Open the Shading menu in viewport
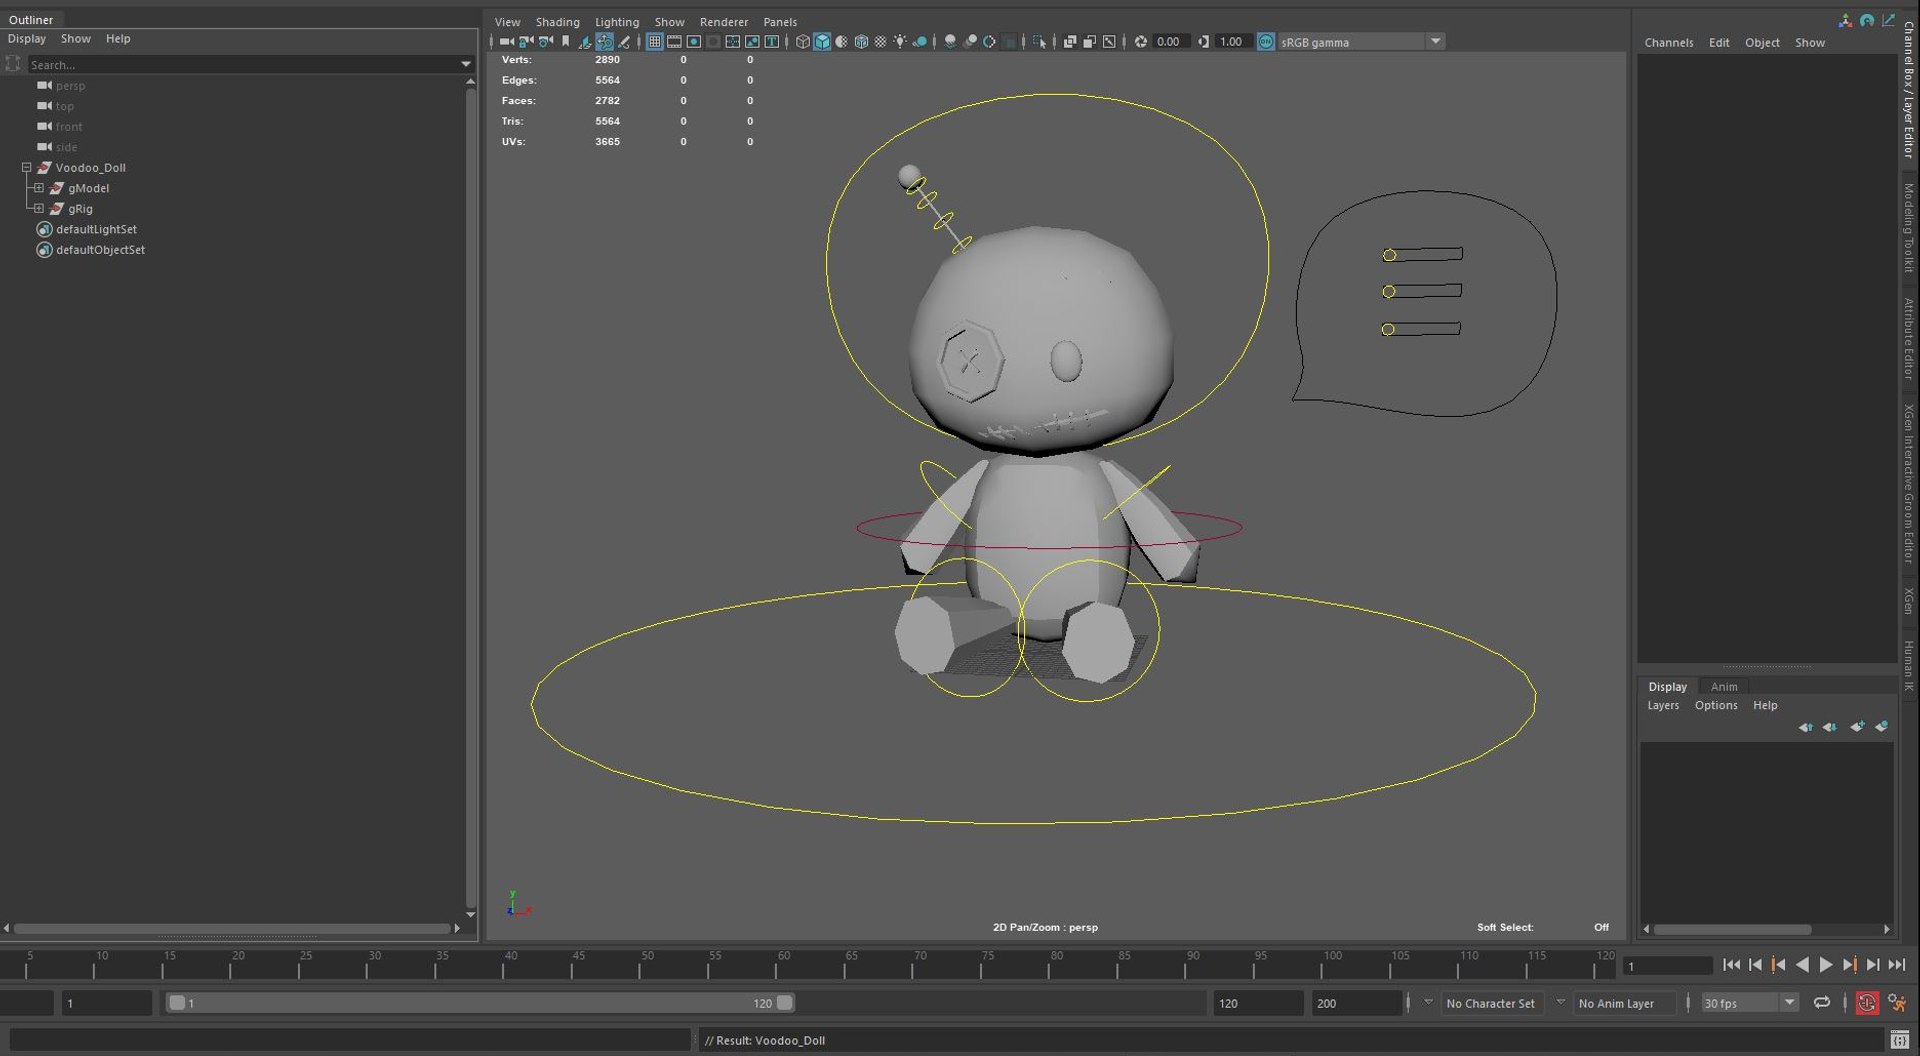Screen dimensions: 1920x1056 [x=557, y=22]
